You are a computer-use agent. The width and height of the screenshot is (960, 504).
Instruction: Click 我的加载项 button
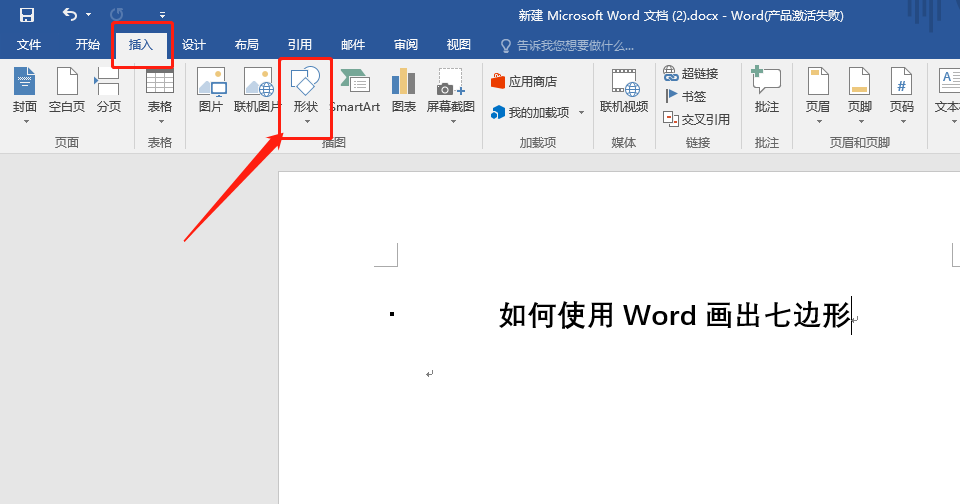coord(531,113)
